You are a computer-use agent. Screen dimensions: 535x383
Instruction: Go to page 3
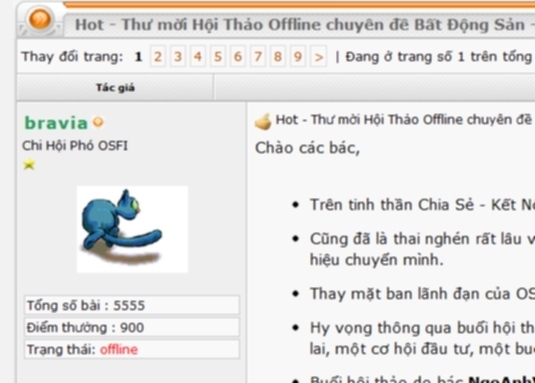pyautogui.click(x=178, y=56)
